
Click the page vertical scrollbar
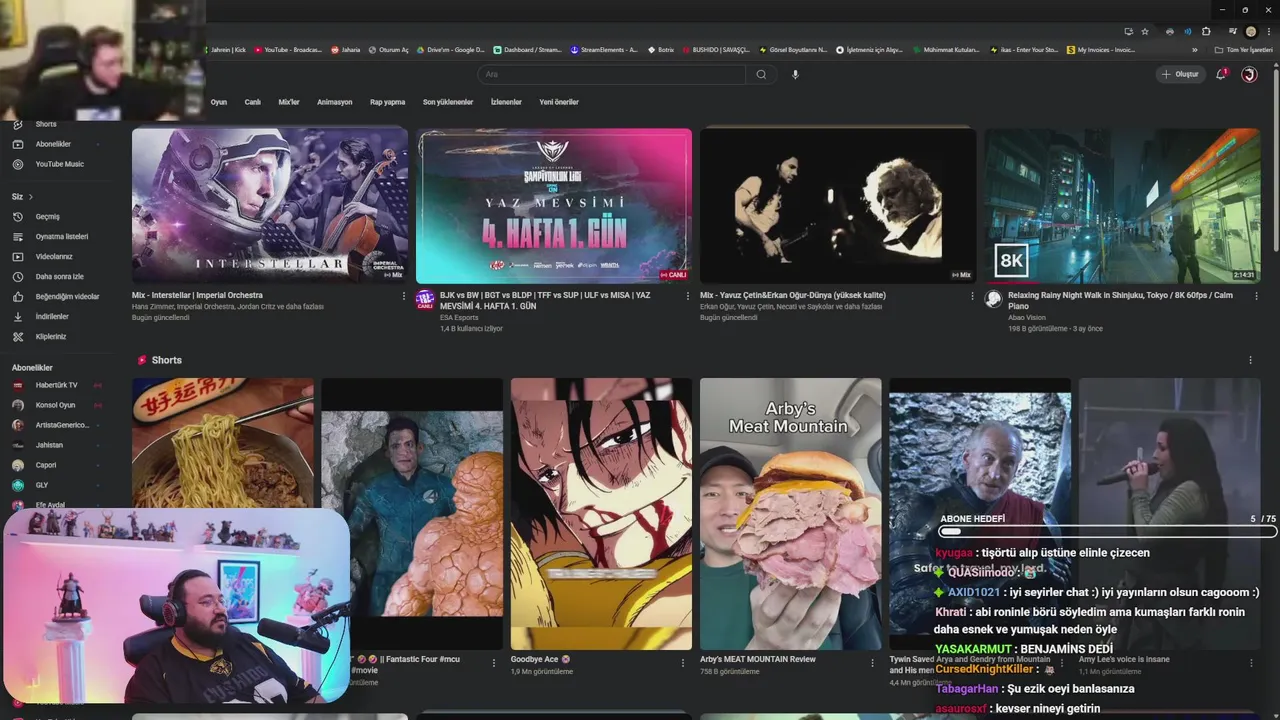(1274, 160)
